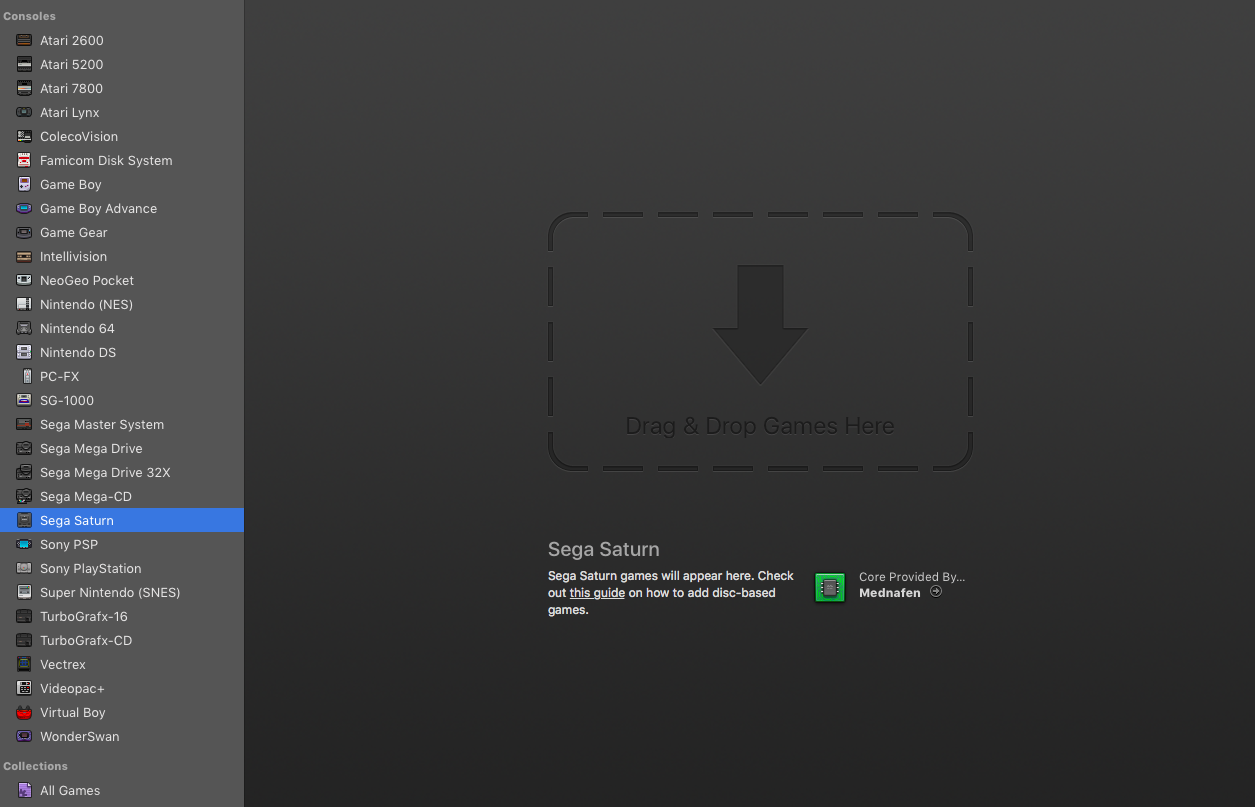Select the PC-FX tower icon

point(27,376)
